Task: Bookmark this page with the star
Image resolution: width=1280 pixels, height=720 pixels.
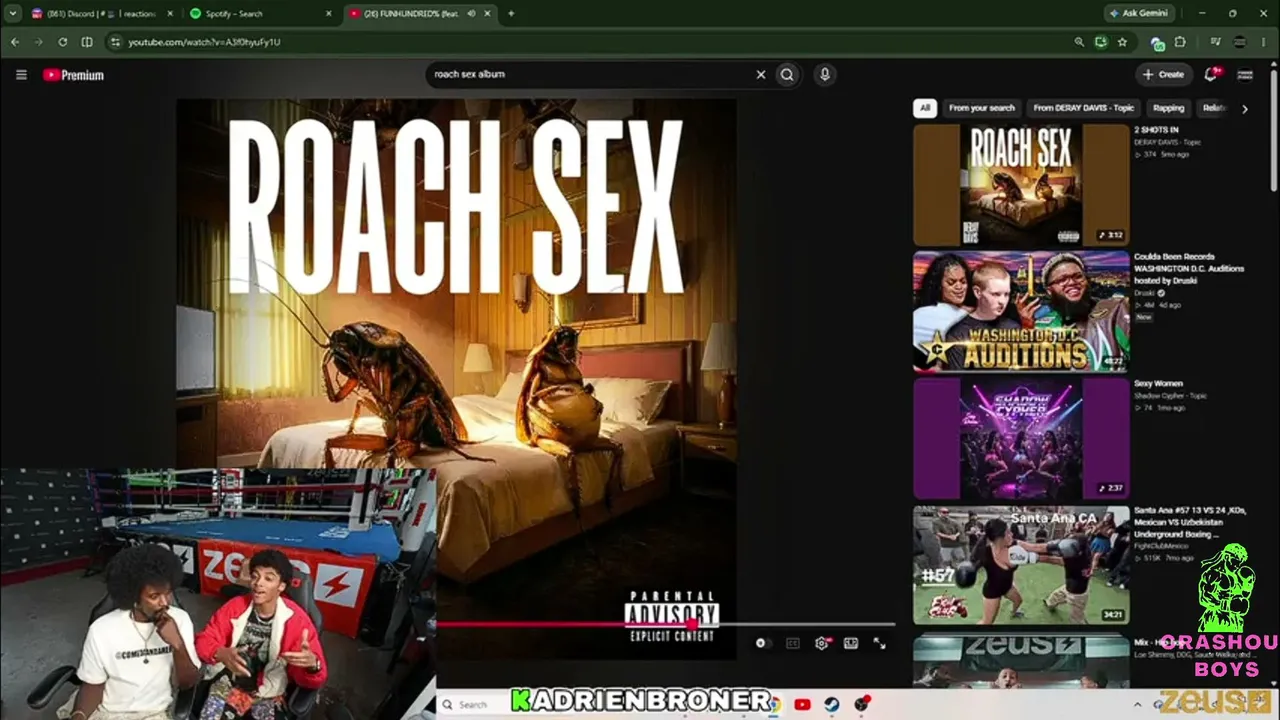Action: (1122, 42)
